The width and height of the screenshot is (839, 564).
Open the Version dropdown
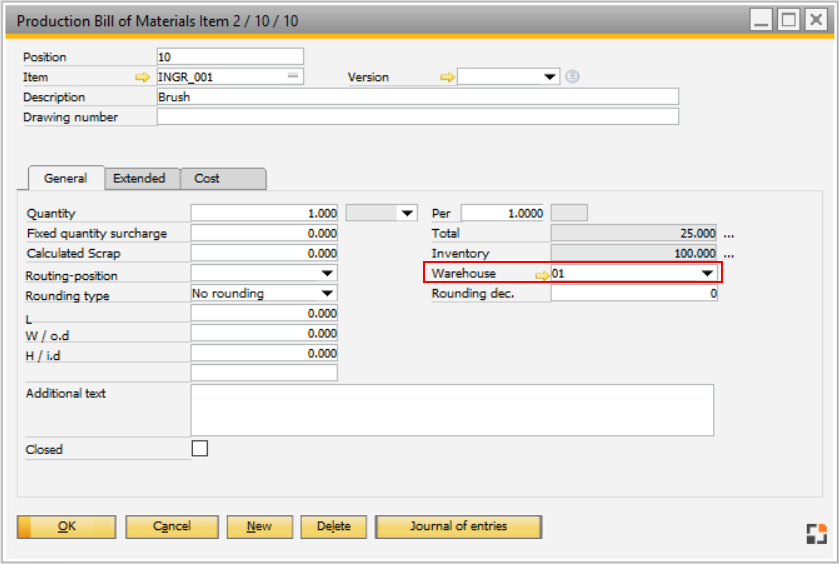point(550,77)
